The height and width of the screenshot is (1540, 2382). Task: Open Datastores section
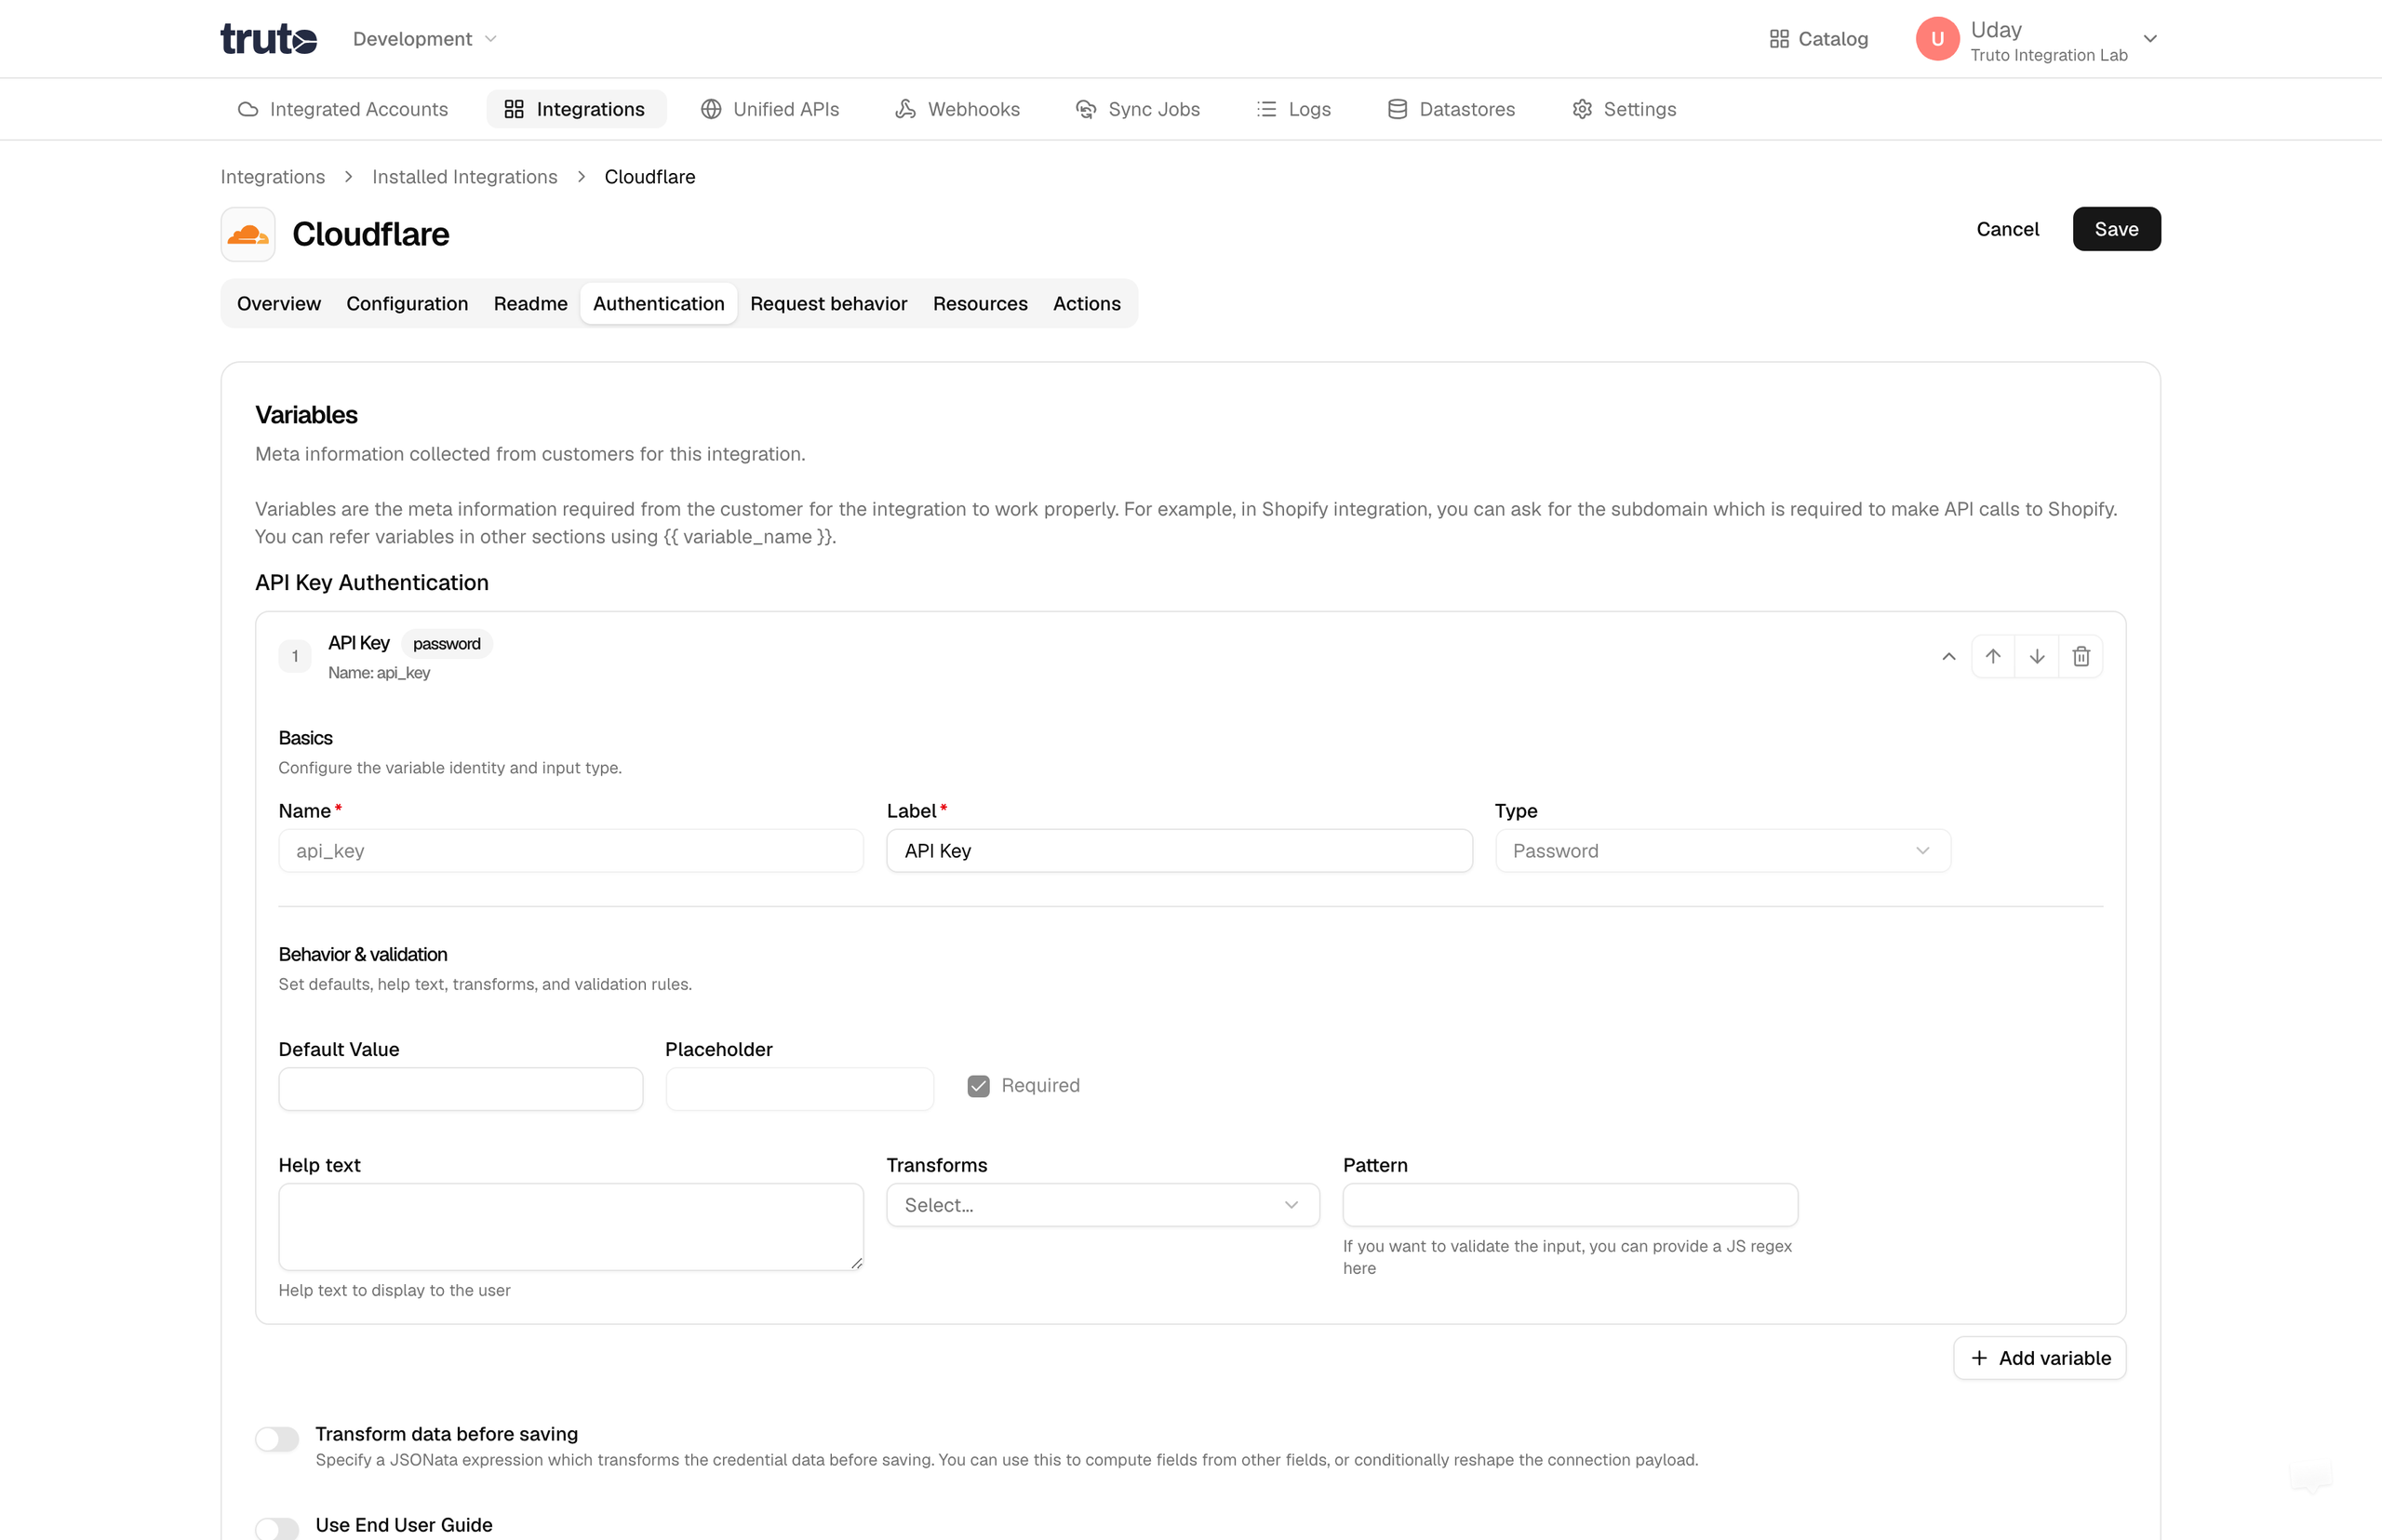tap(1451, 109)
